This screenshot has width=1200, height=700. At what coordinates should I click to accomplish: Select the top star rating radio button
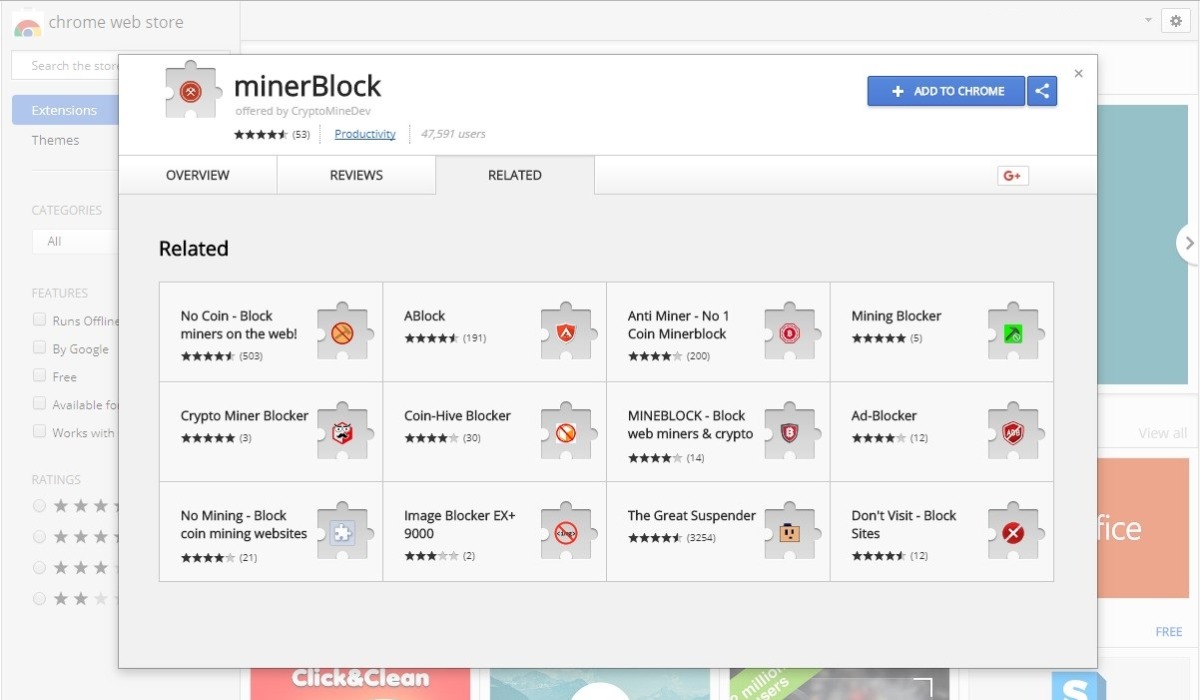coord(40,506)
